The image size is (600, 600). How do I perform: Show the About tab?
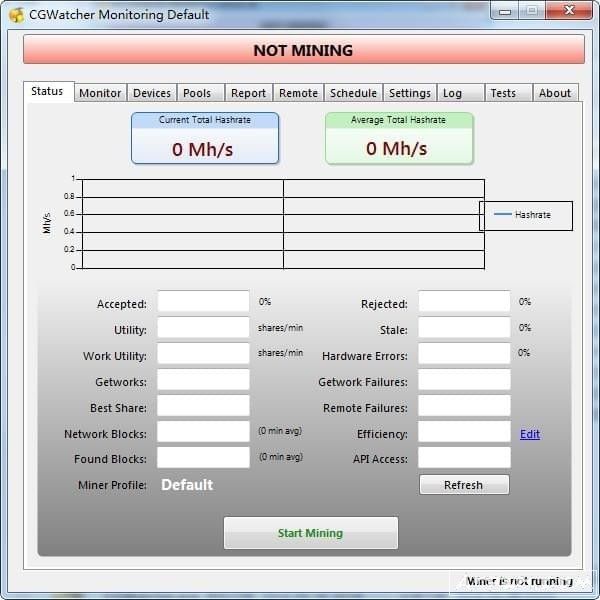tap(556, 93)
